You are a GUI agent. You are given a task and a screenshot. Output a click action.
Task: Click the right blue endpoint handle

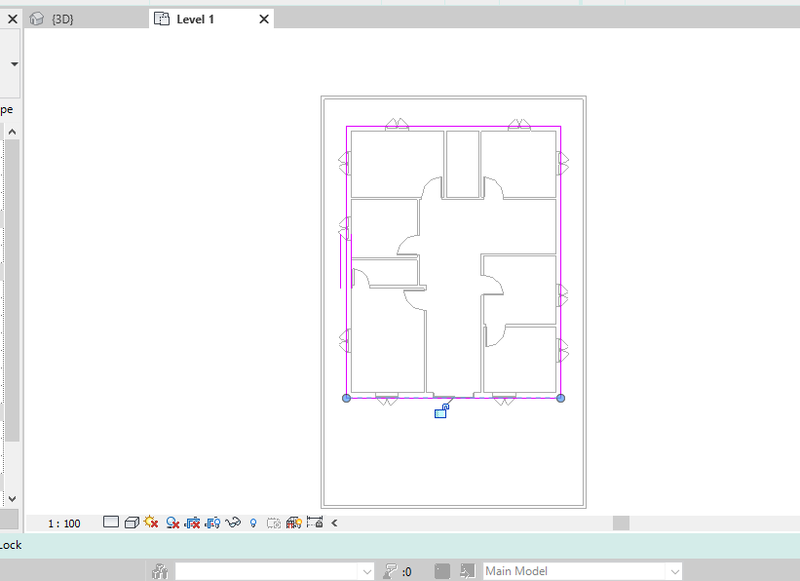560,398
